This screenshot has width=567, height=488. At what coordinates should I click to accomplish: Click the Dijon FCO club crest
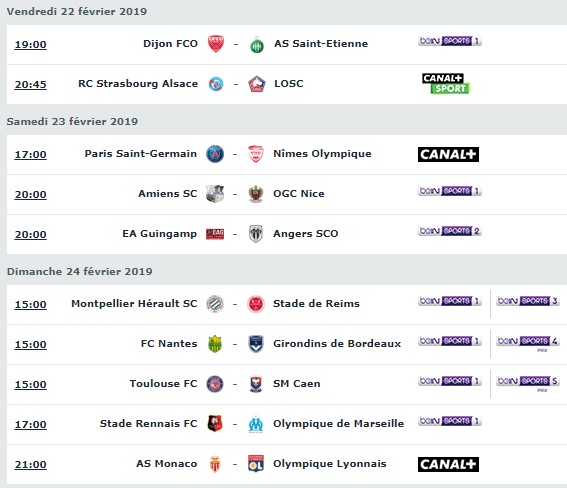click(216, 44)
